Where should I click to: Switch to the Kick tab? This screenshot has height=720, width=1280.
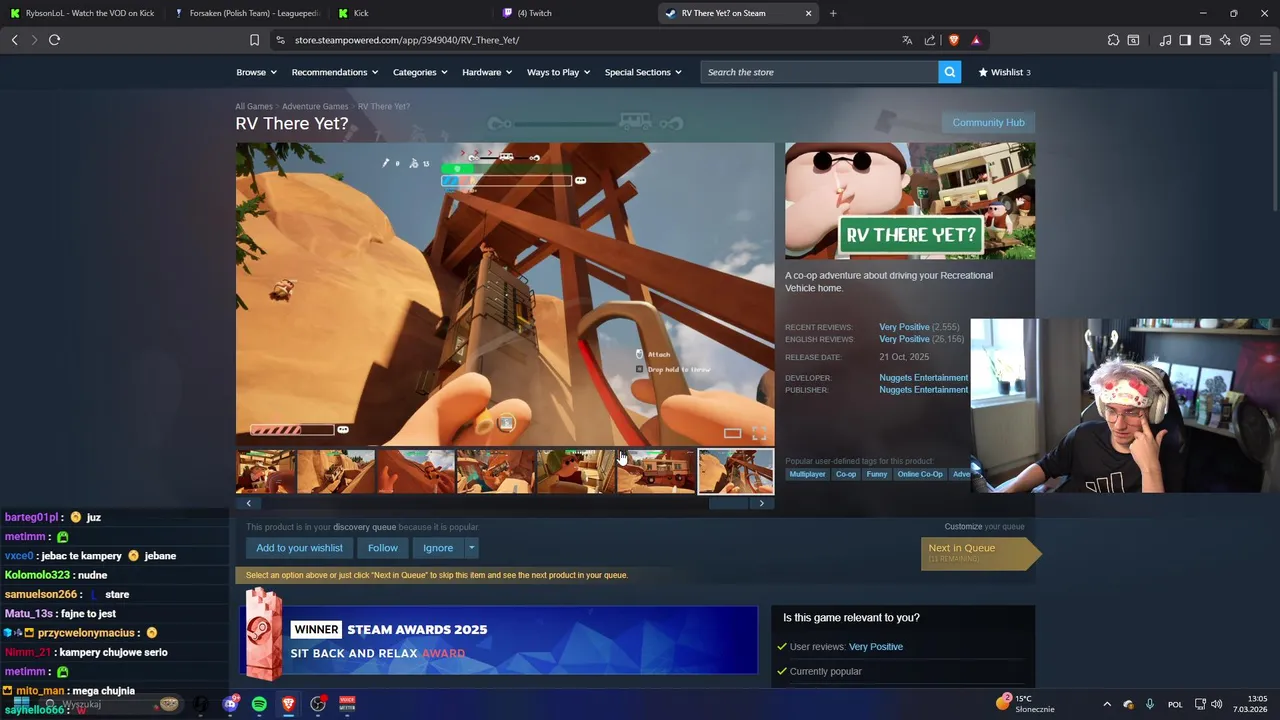click(x=410, y=13)
